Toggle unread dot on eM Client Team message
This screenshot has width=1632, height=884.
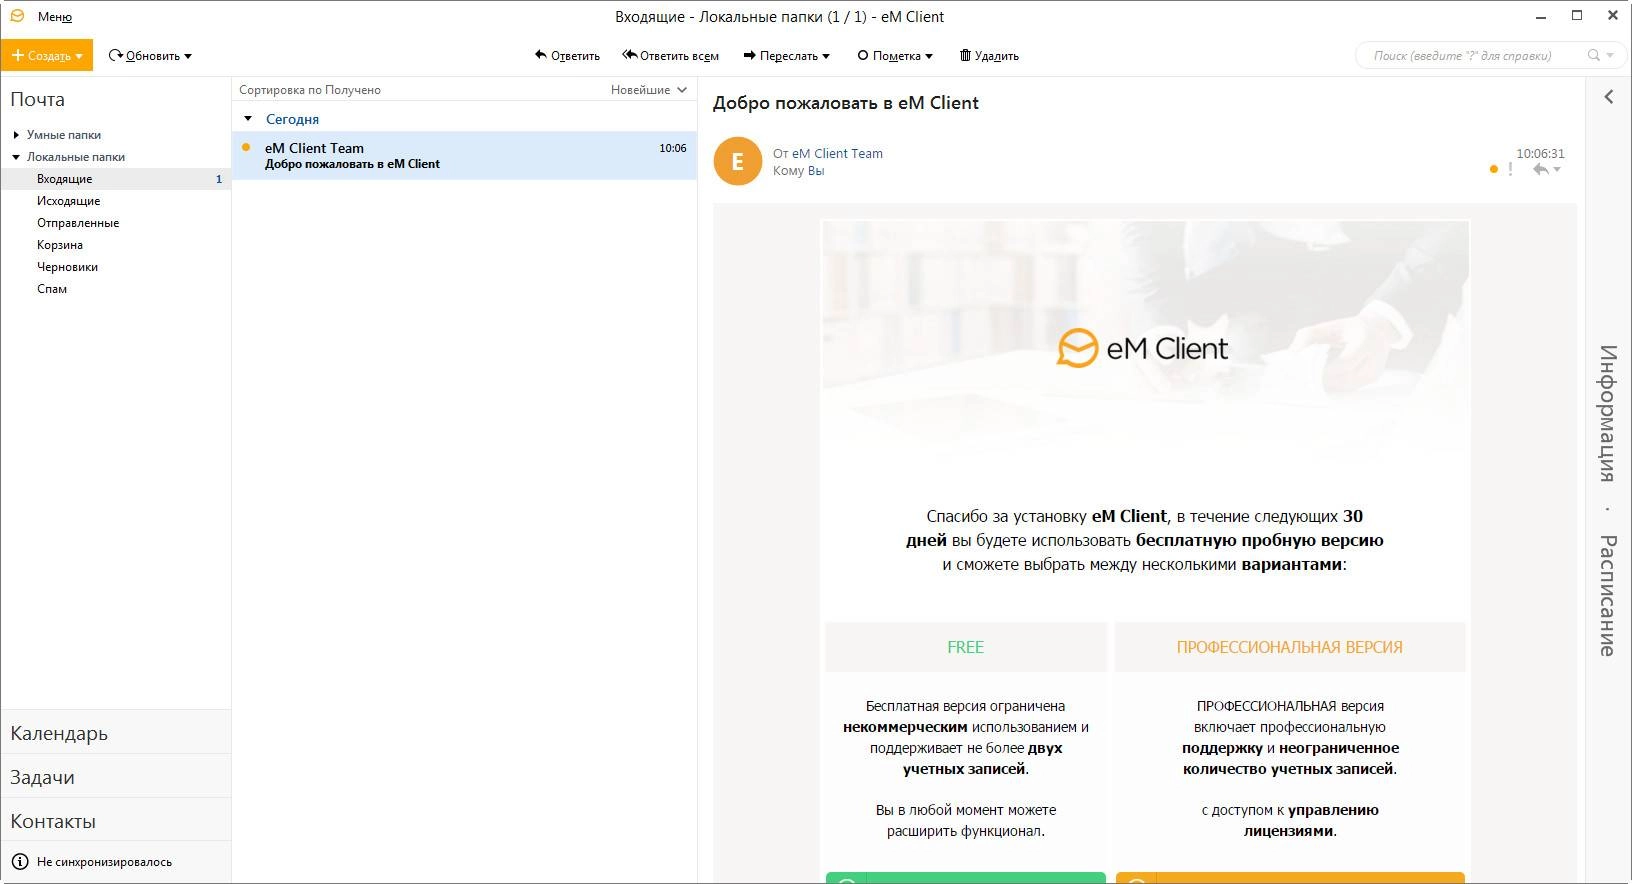(x=246, y=147)
